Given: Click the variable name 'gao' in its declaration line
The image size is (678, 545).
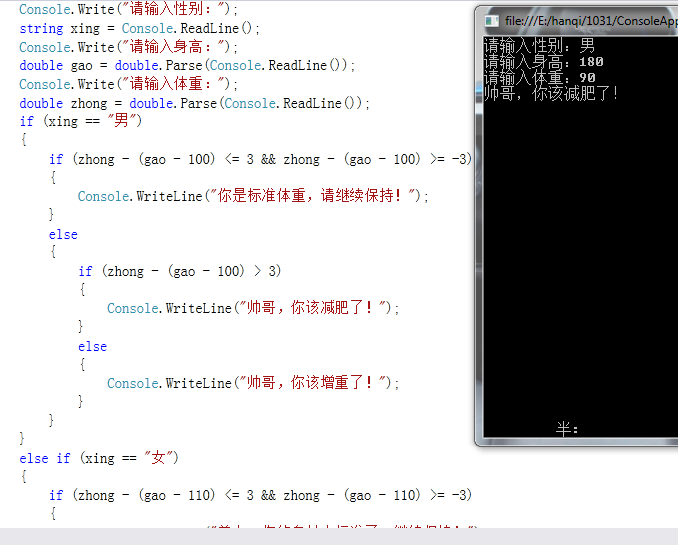Looking at the screenshot, I should 82,66.
